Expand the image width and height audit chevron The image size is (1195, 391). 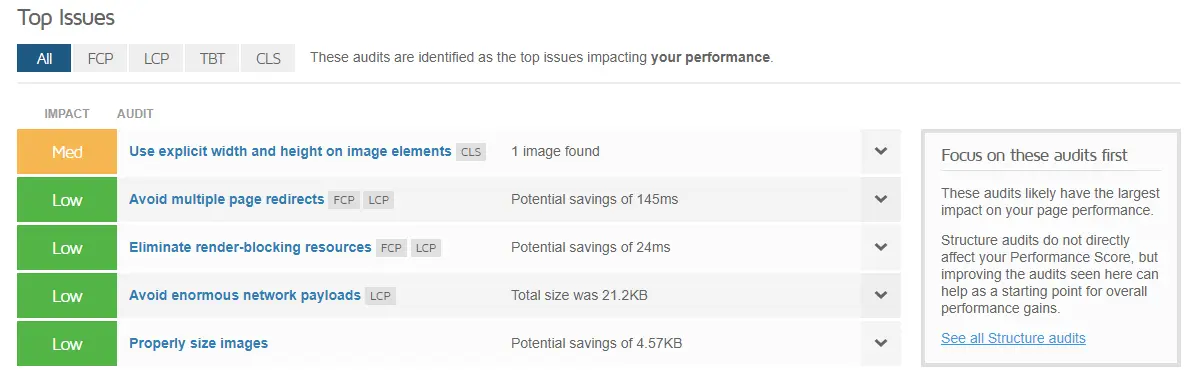pyautogui.click(x=881, y=151)
